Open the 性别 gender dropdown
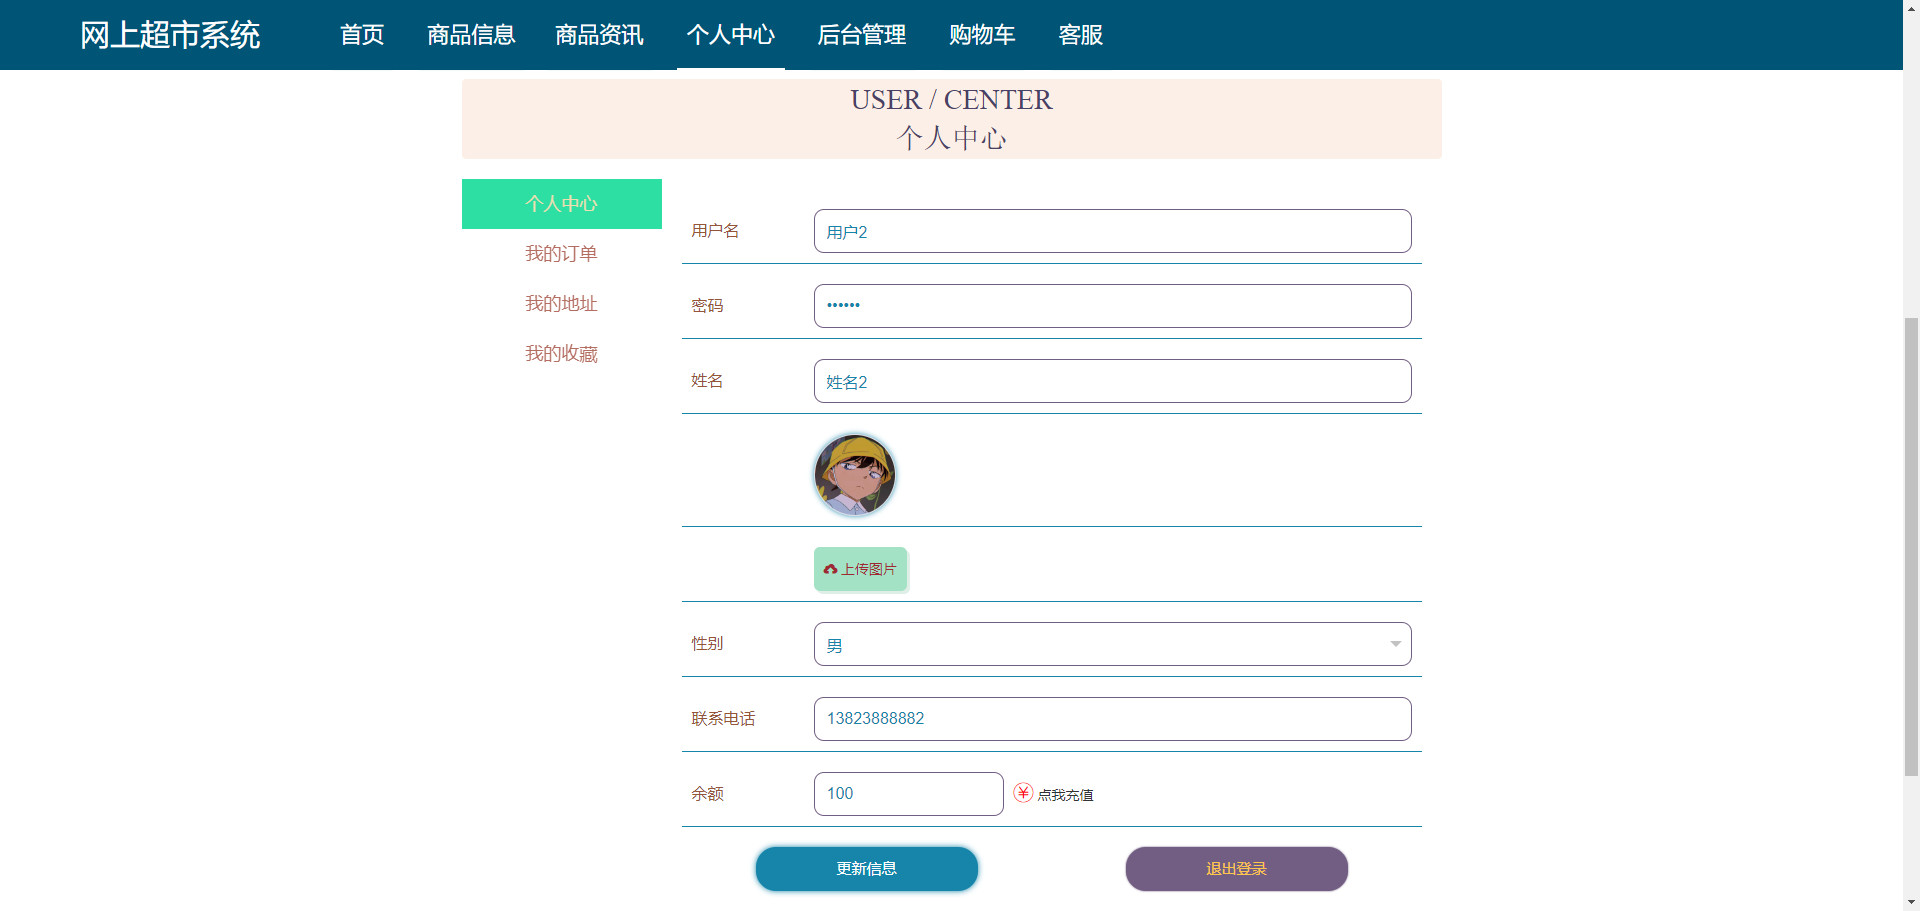Image resolution: width=1920 pixels, height=911 pixels. coord(1112,644)
